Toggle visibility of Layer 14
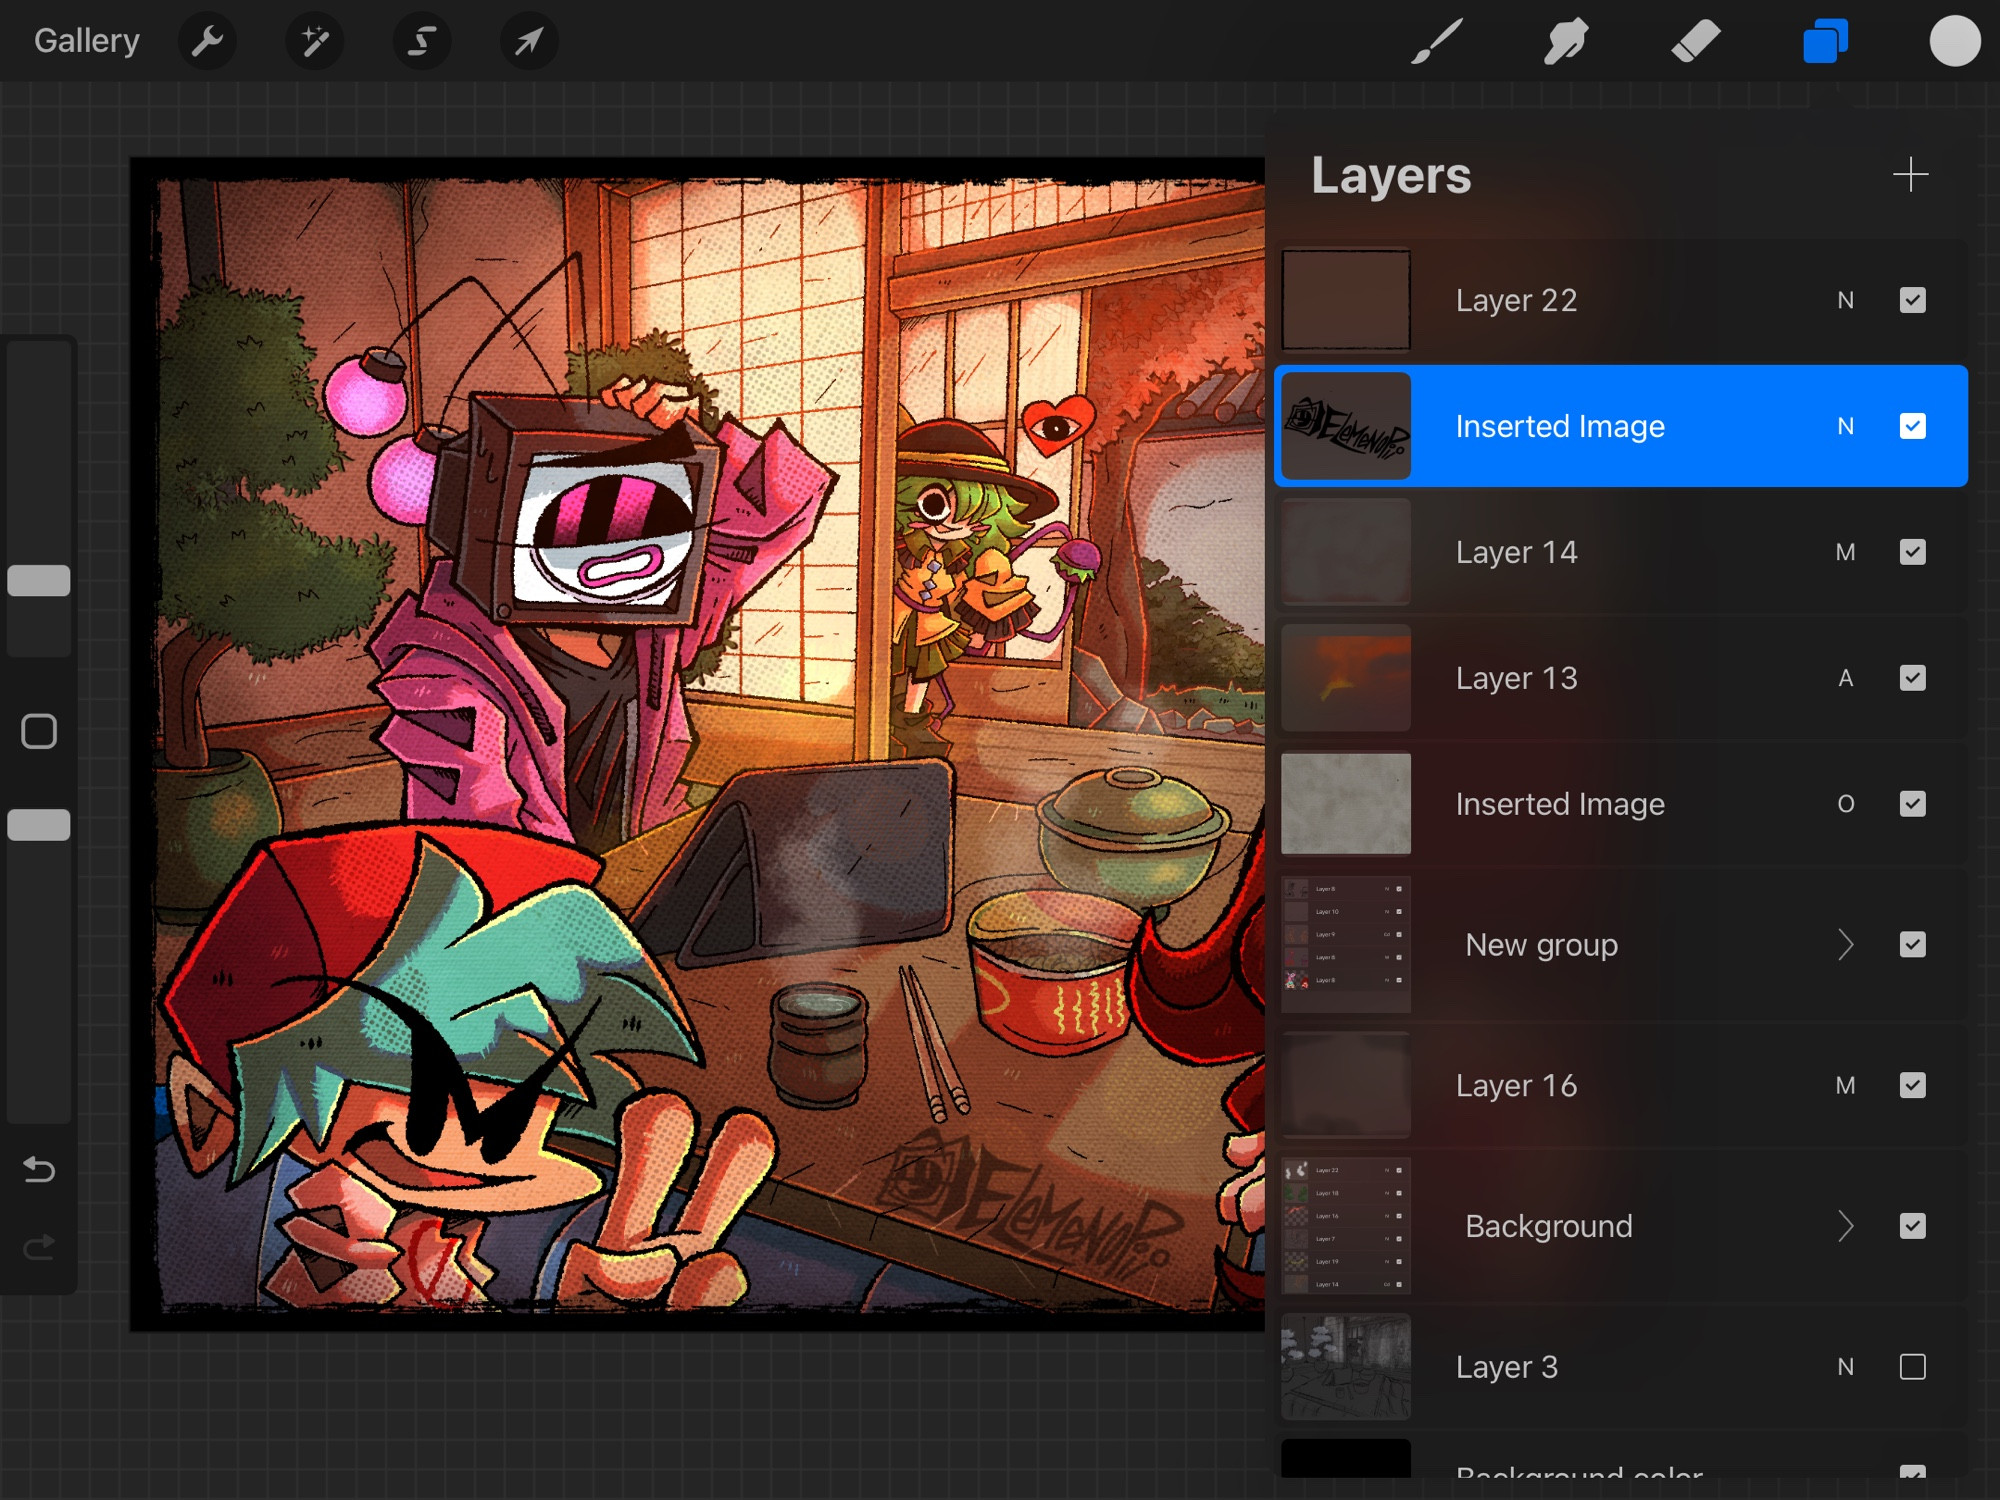The width and height of the screenshot is (2000, 1500). pyautogui.click(x=1912, y=552)
